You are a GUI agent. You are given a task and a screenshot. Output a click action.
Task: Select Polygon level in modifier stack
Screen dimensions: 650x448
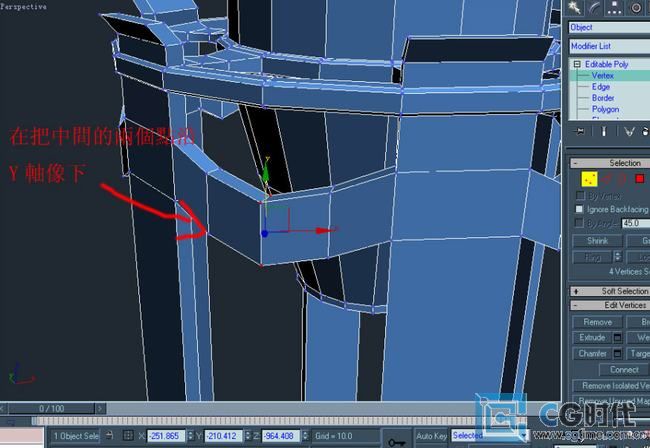click(605, 109)
